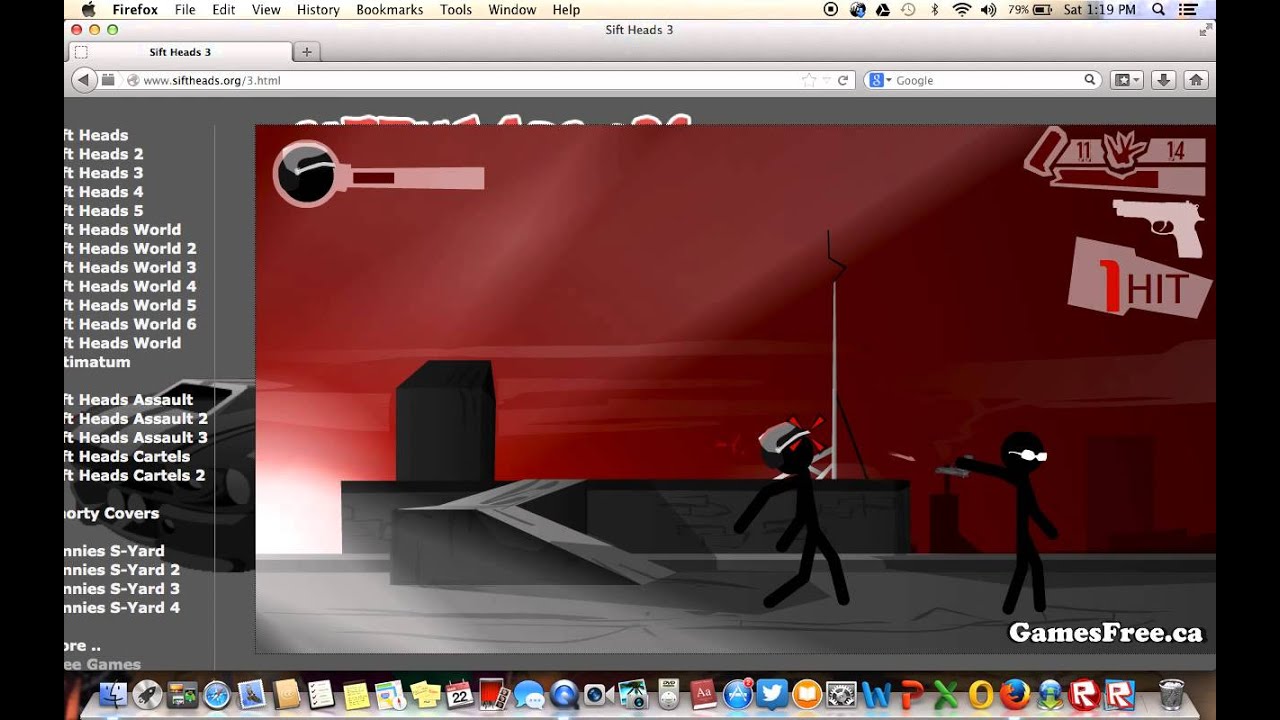Open the Firefox application menu
Viewport: 1280px width, 720px height.
pos(135,9)
